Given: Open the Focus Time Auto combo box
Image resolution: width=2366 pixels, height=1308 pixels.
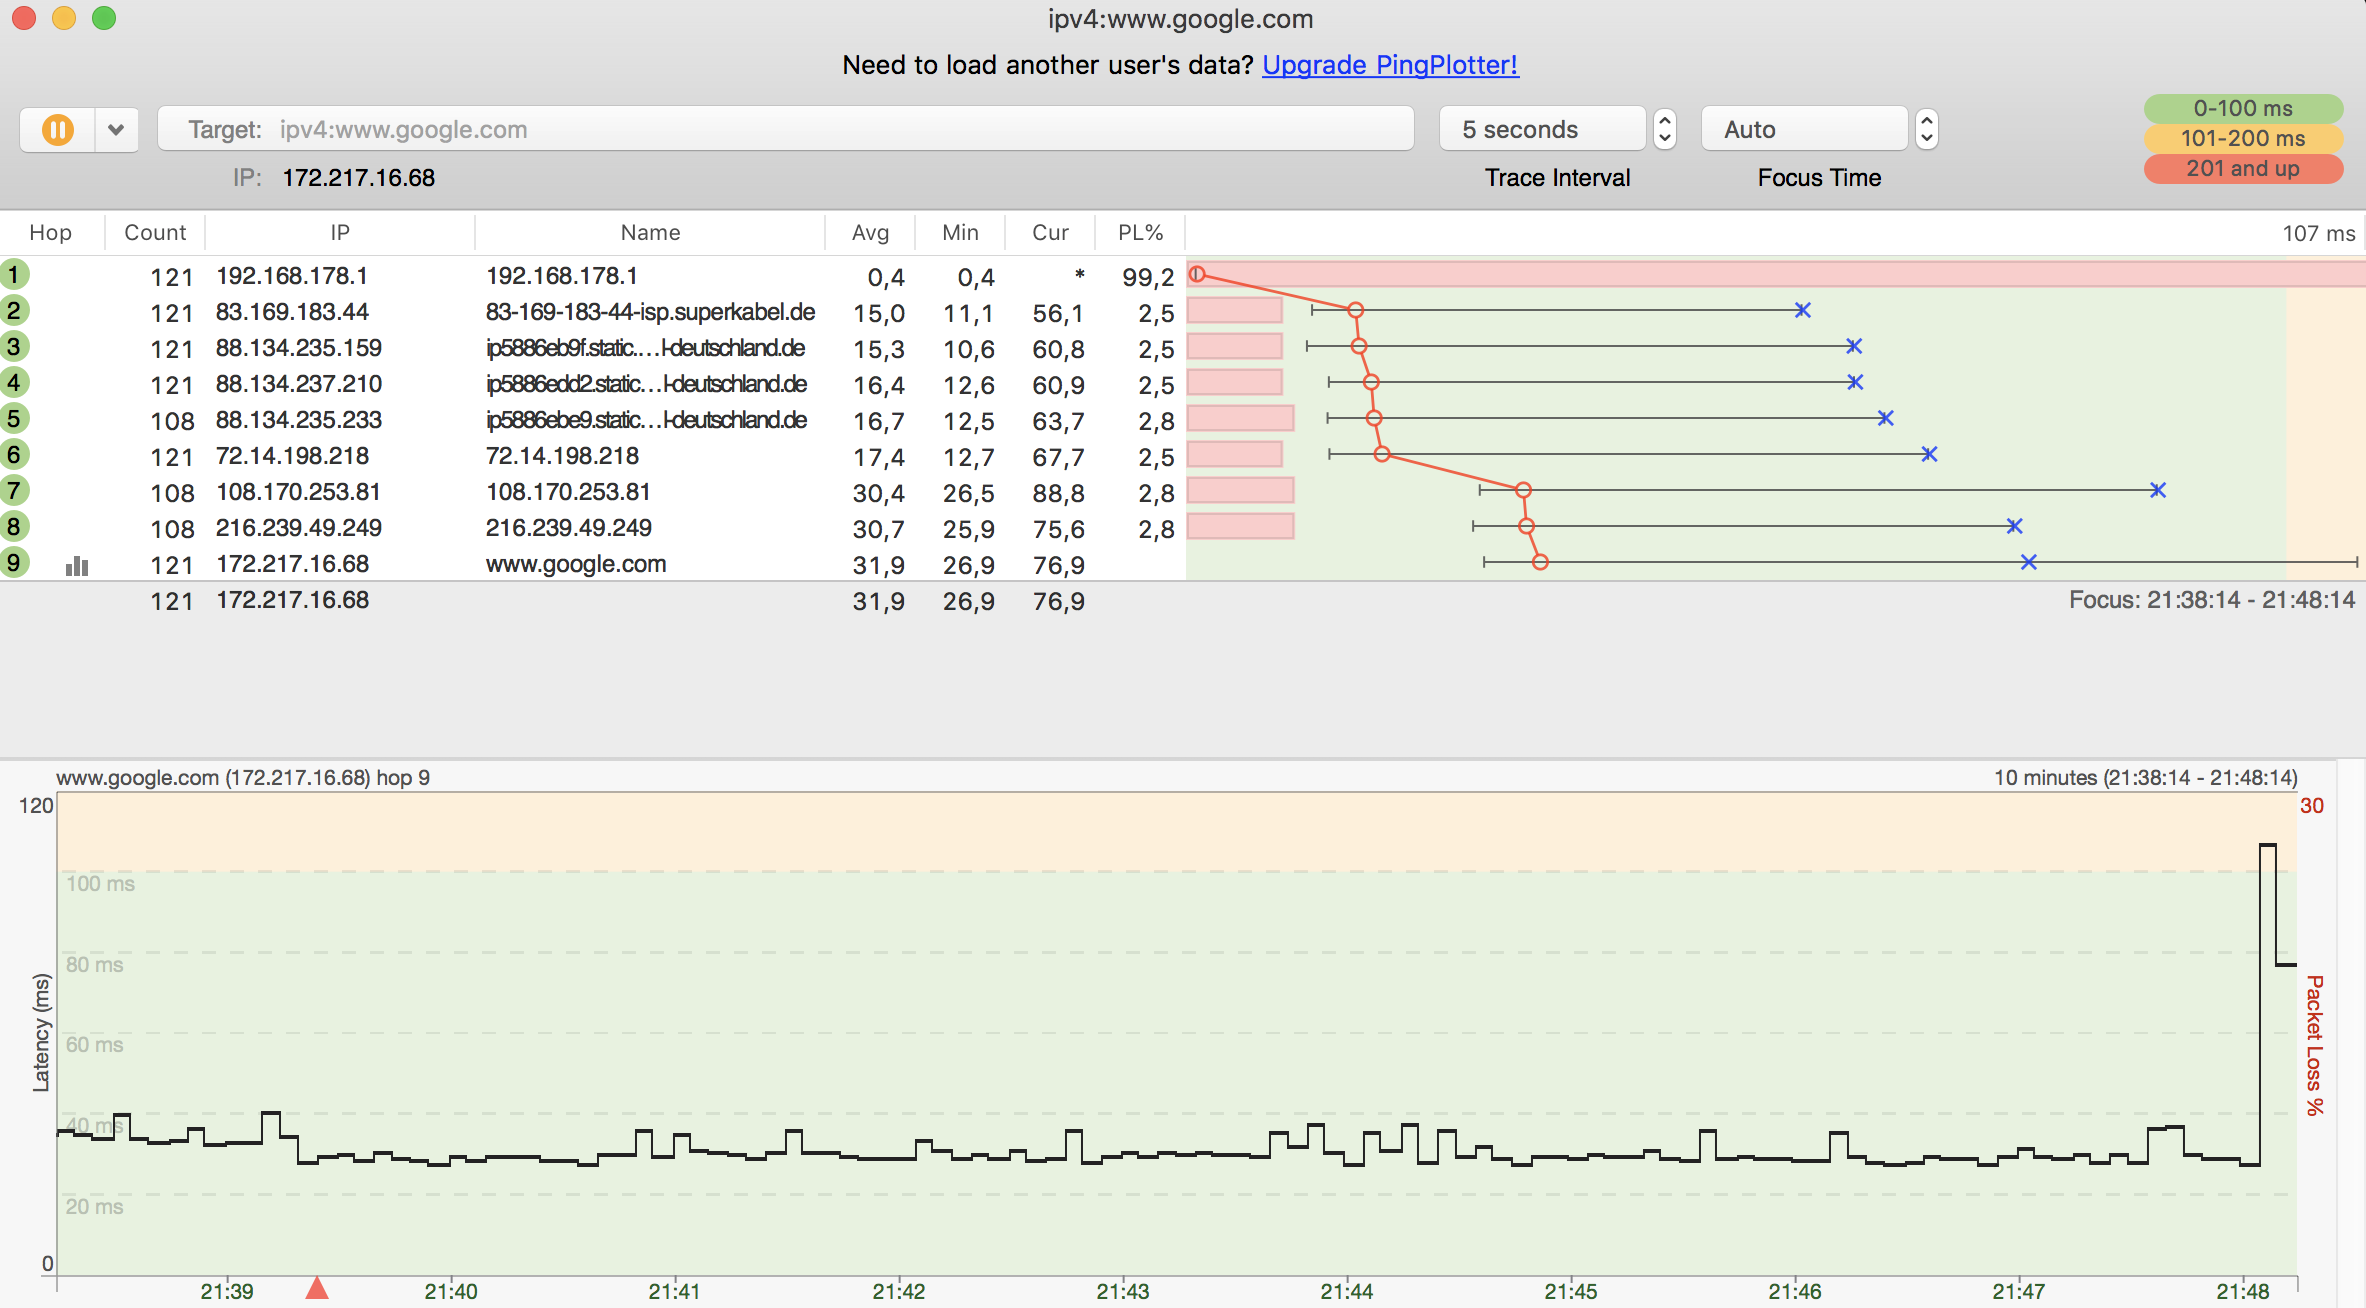Looking at the screenshot, I should pos(1805,130).
